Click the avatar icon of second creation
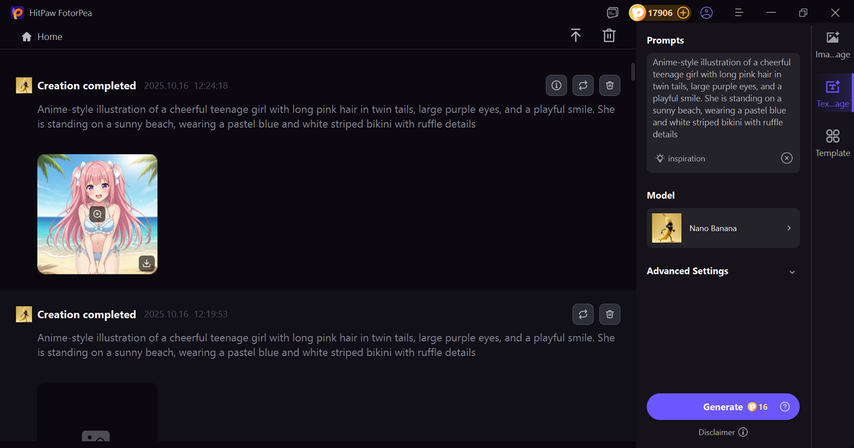Image resolution: width=854 pixels, height=448 pixels. (x=24, y=314)
